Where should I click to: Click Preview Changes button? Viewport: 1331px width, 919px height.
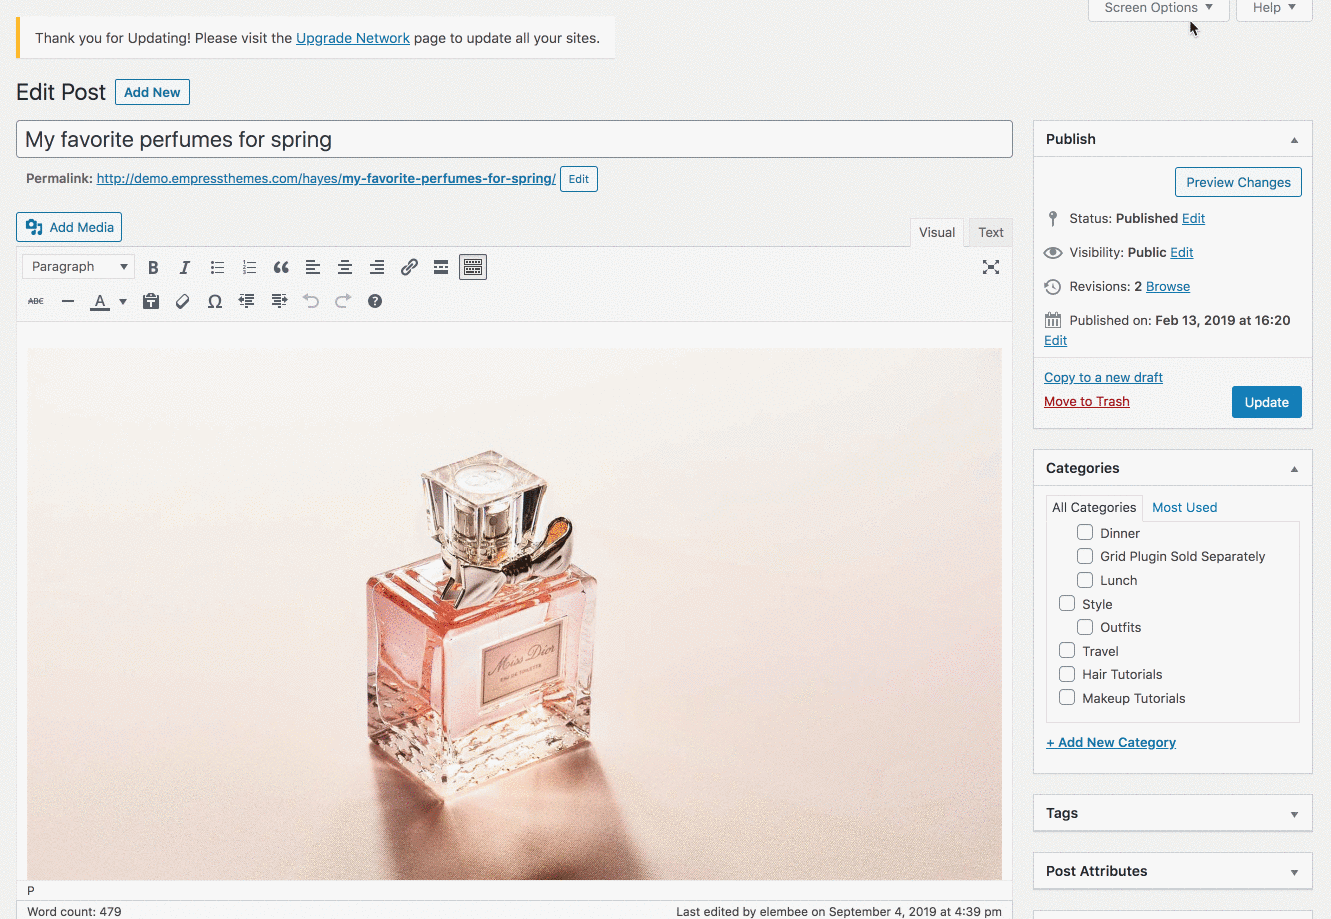pos(1238,182)
